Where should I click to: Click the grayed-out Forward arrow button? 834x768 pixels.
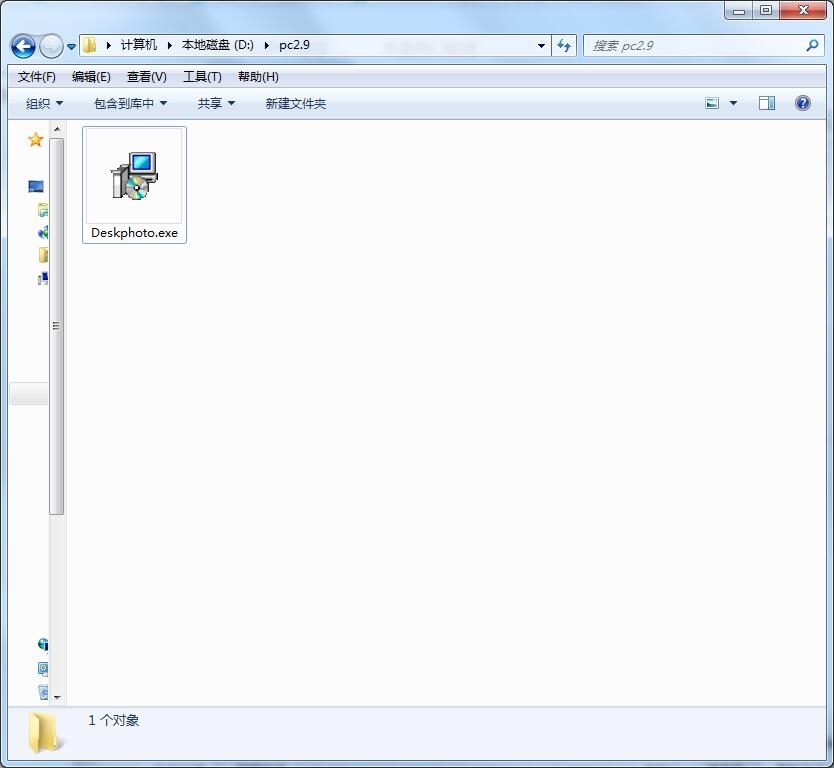point(52,46)
